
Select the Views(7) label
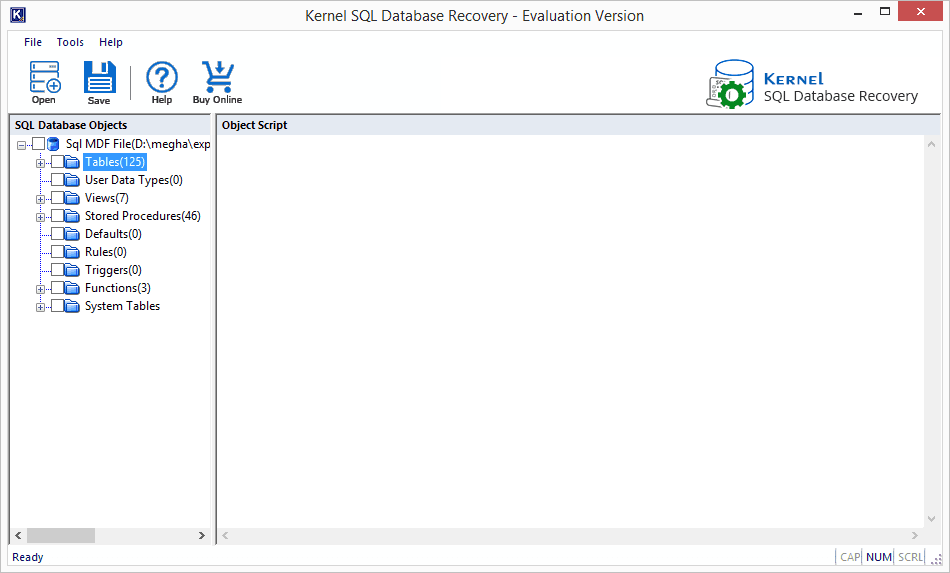pos(107,198)
